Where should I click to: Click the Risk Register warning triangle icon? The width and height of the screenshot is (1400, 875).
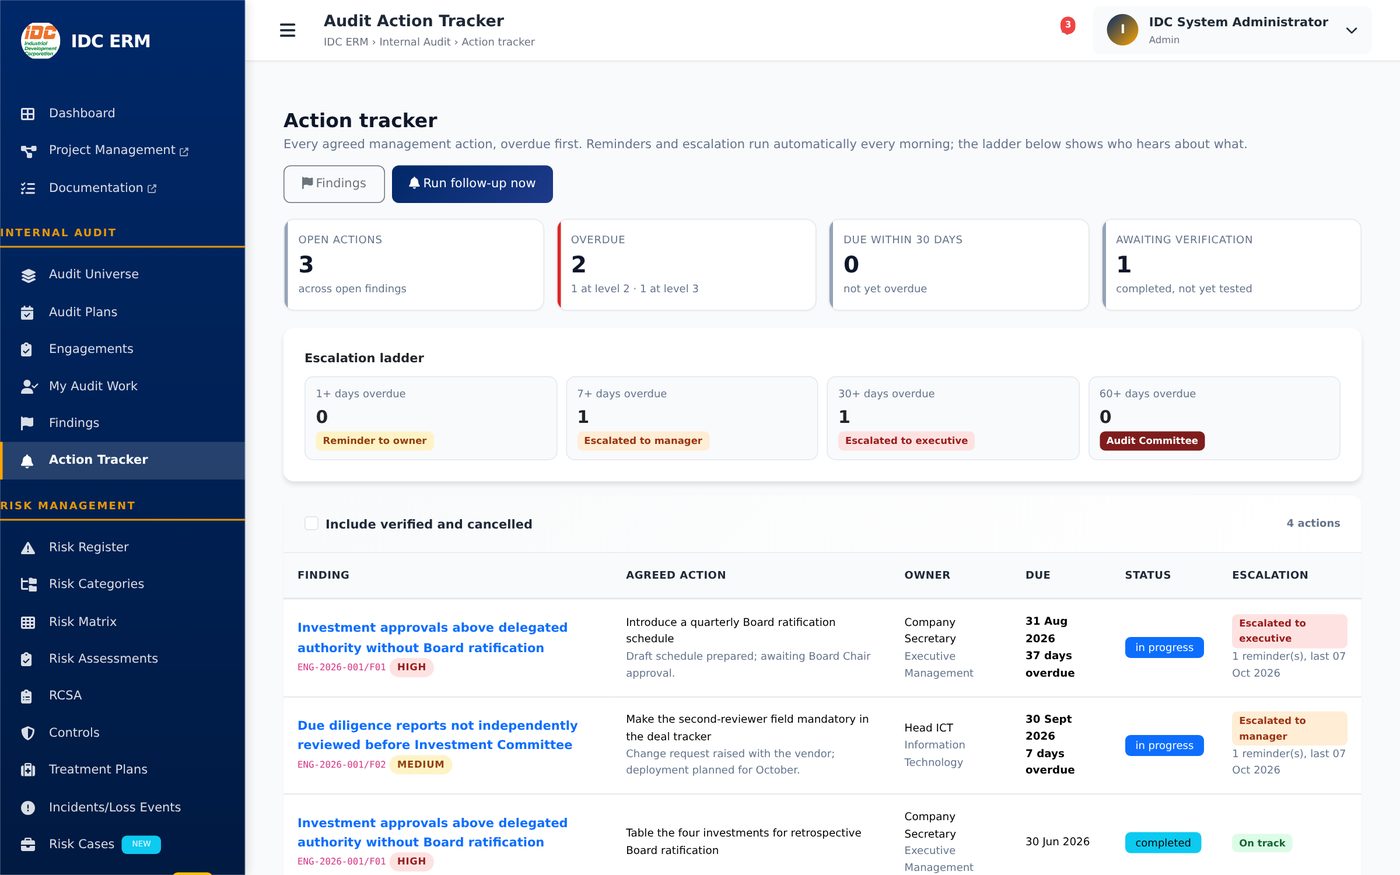[x=28, y=548]
